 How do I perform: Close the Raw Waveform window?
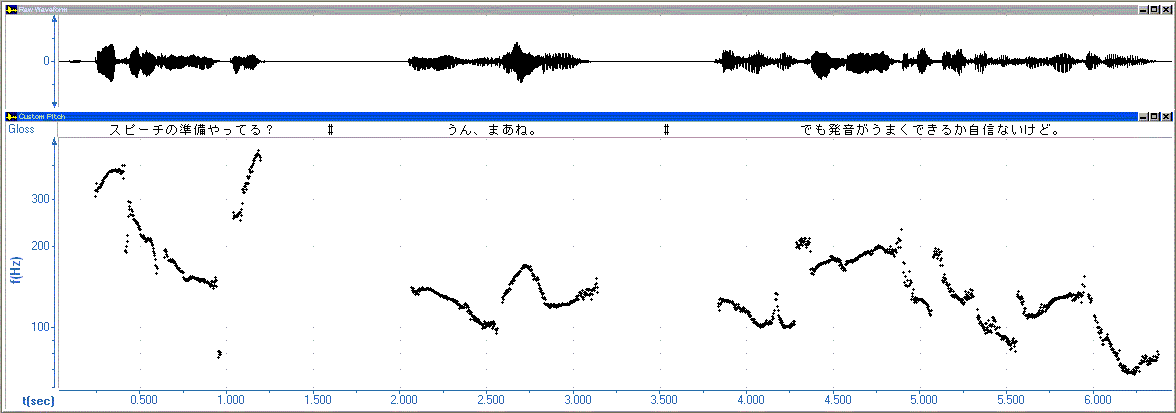tap(1166, 9)
